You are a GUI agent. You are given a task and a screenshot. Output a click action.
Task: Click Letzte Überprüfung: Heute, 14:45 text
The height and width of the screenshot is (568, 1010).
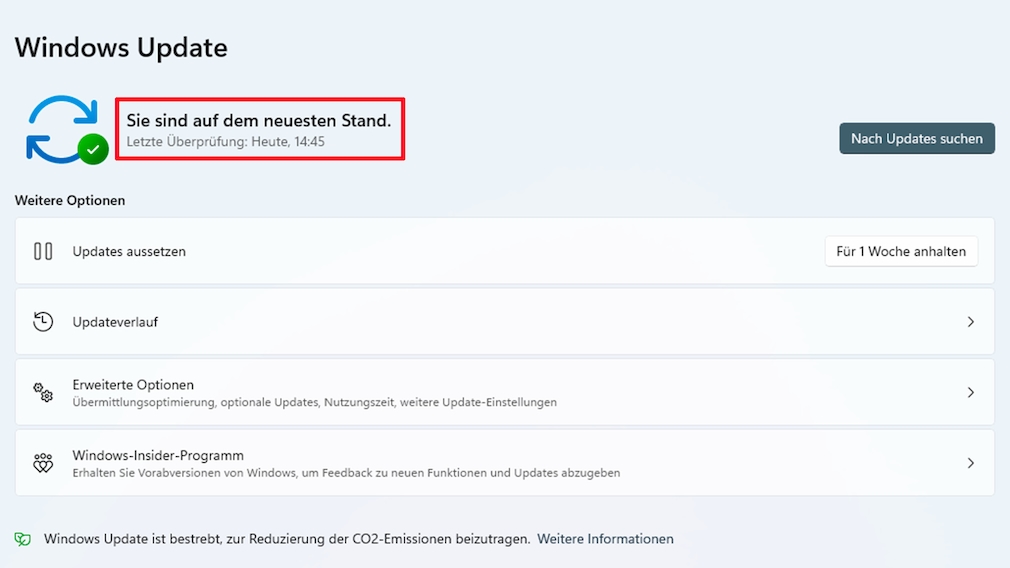[x=225, y=142]
